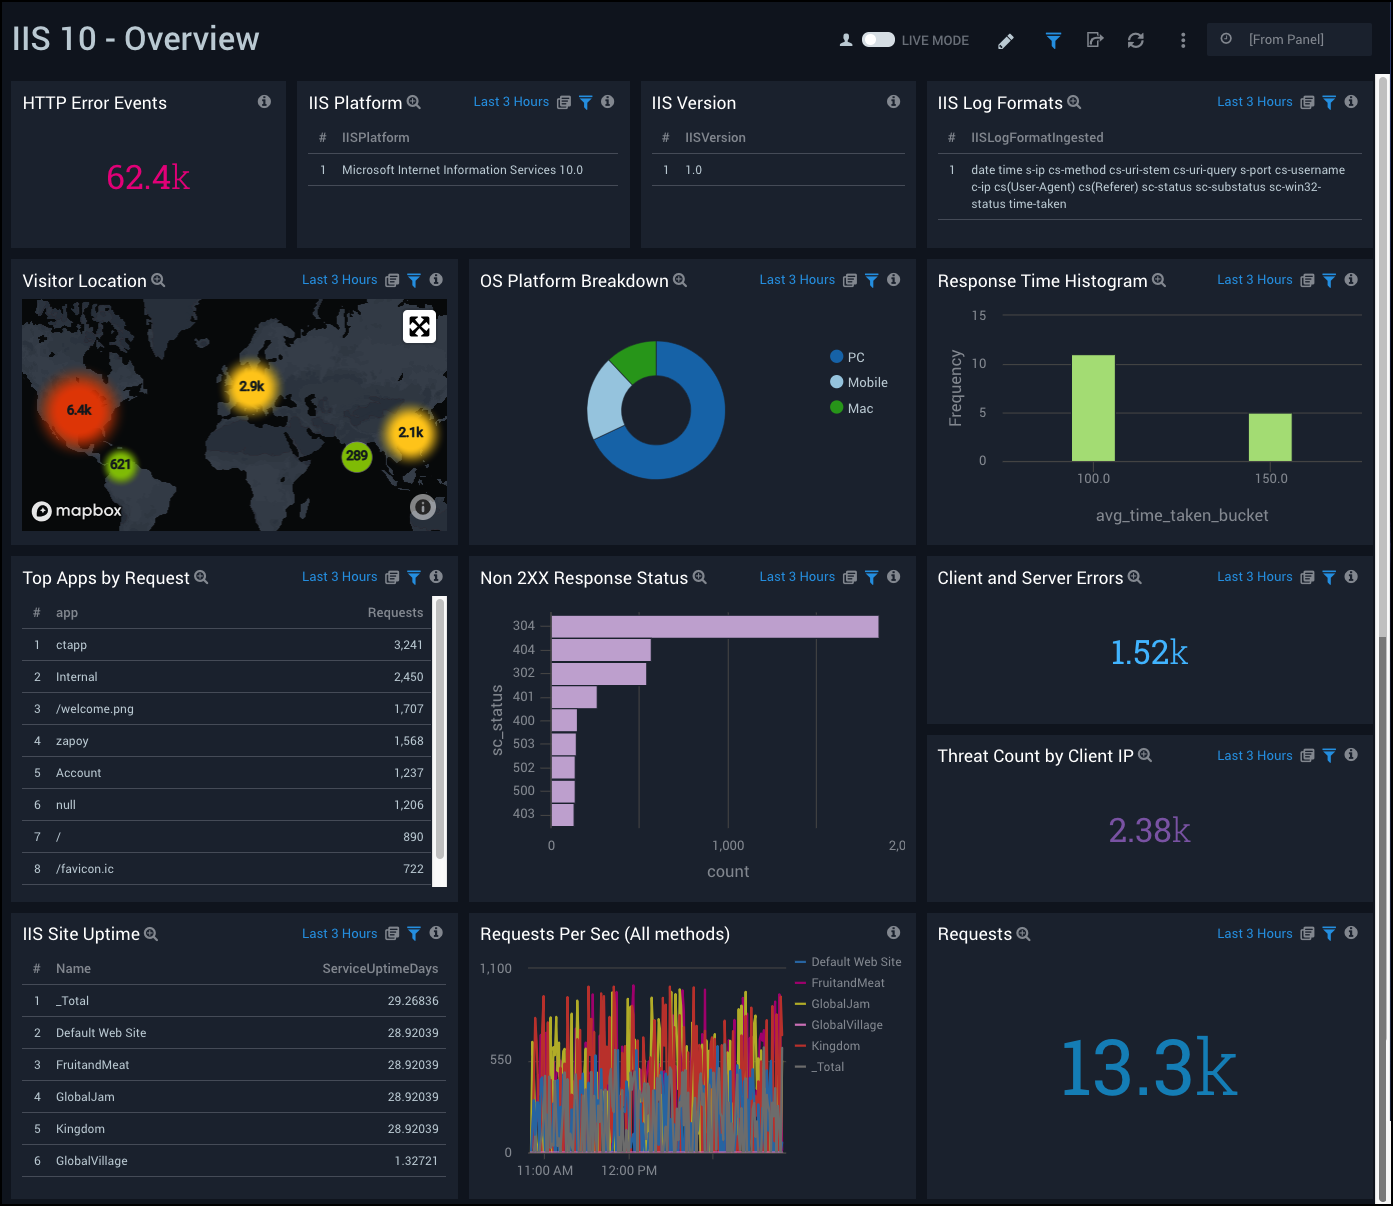The height and width of the screenshot is (1206, 1393).
Task: Show info for Requests Per Sec panel
Action: click(893, 933)
